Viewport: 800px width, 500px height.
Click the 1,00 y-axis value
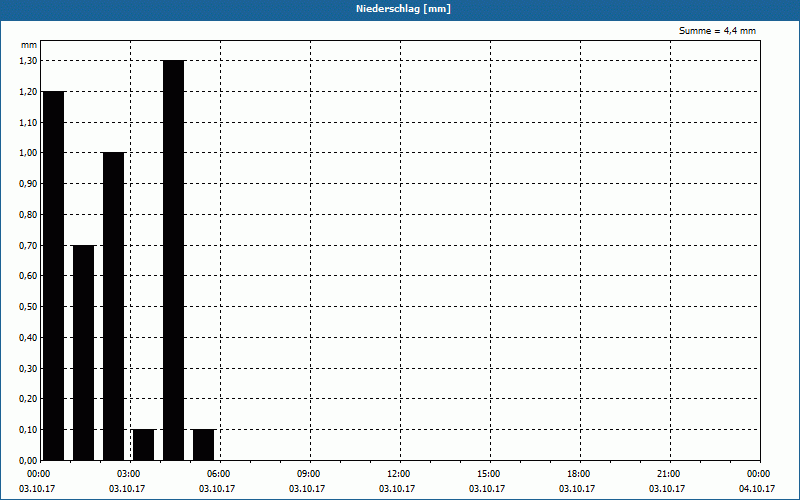coord(28,153)
